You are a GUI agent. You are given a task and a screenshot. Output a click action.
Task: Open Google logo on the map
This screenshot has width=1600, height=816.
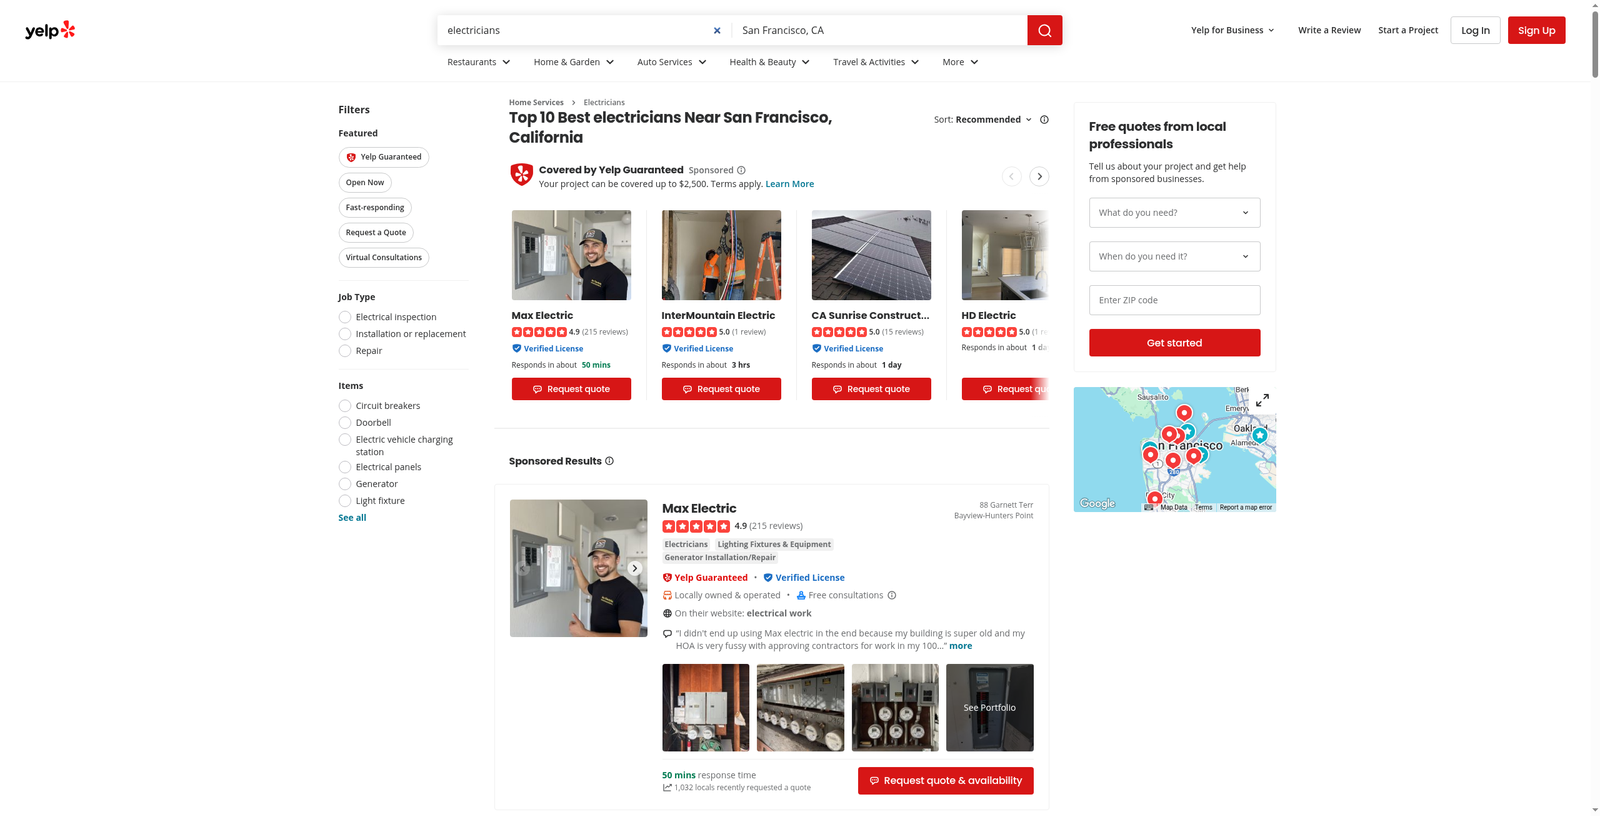(1097, 503)
